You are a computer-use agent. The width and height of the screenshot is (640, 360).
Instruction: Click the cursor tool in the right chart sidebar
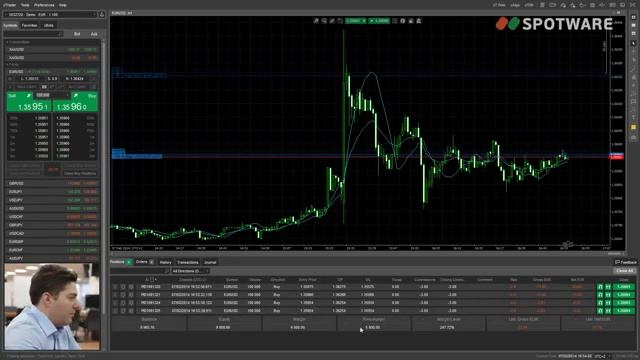click(x=633, y=43)
